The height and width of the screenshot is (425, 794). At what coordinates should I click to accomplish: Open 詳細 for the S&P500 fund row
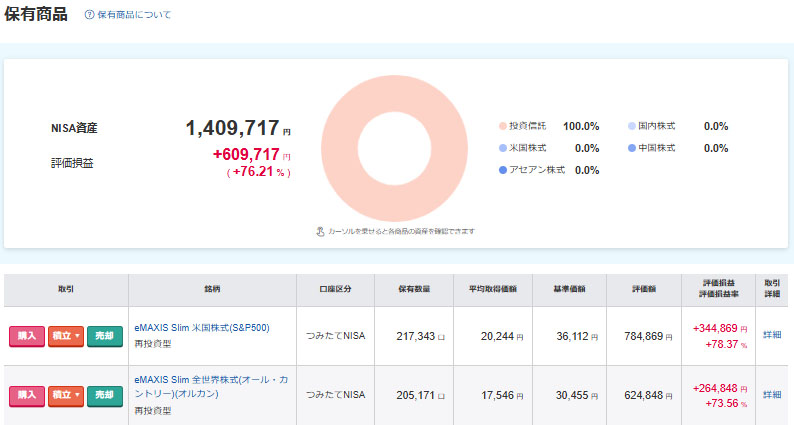[x=772, y=336]
